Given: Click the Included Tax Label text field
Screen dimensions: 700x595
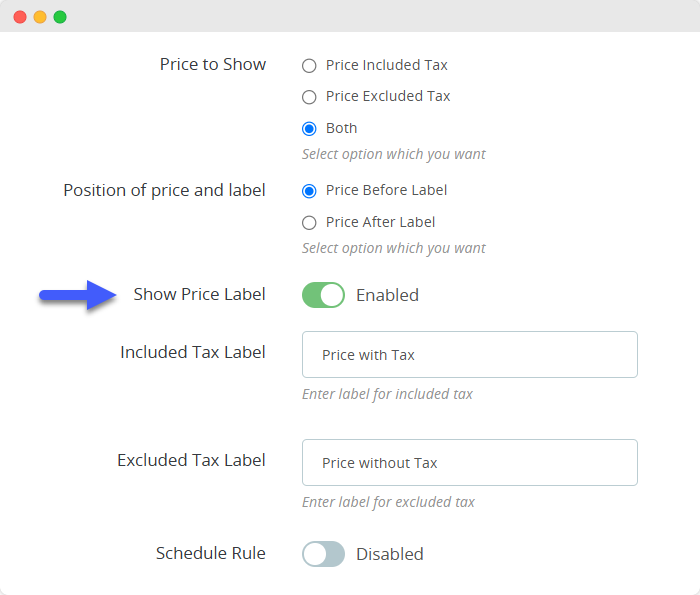Looking at the screenshot, I should point(469,355).
